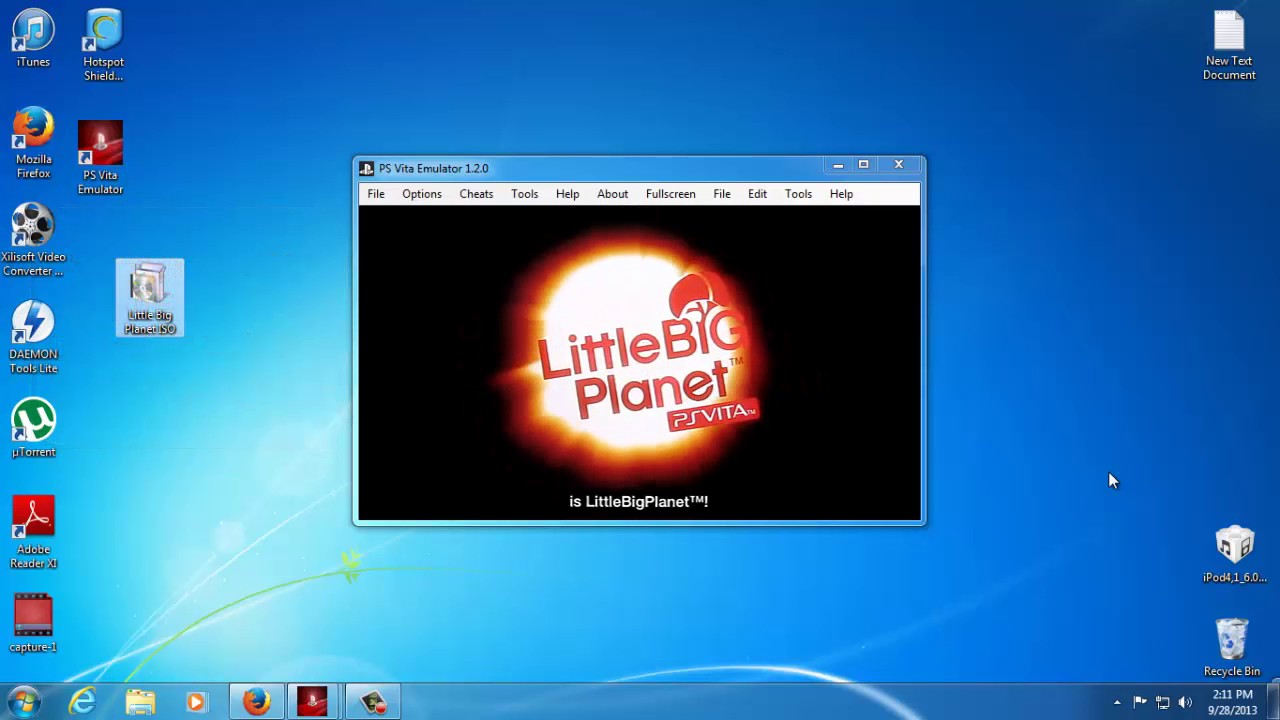1280x720 pixels.
Task: Select the iPod4,1_6.0 file on desktop
Action: tap(1234, 555)
